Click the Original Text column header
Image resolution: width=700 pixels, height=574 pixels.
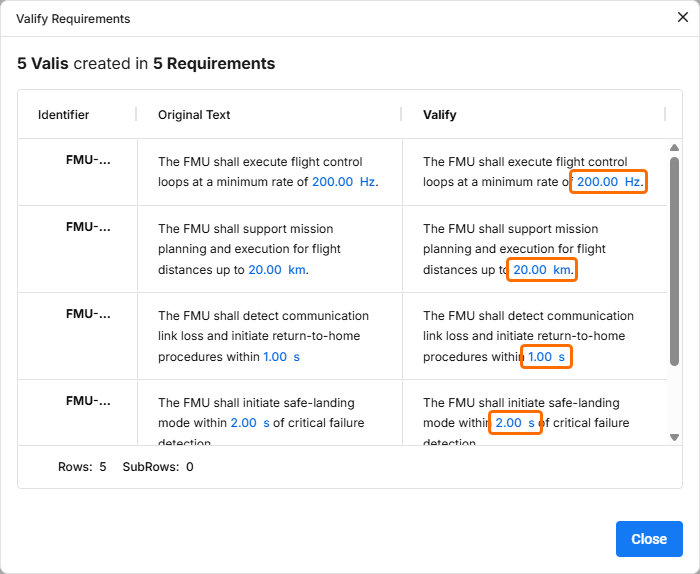click(194, 115)
